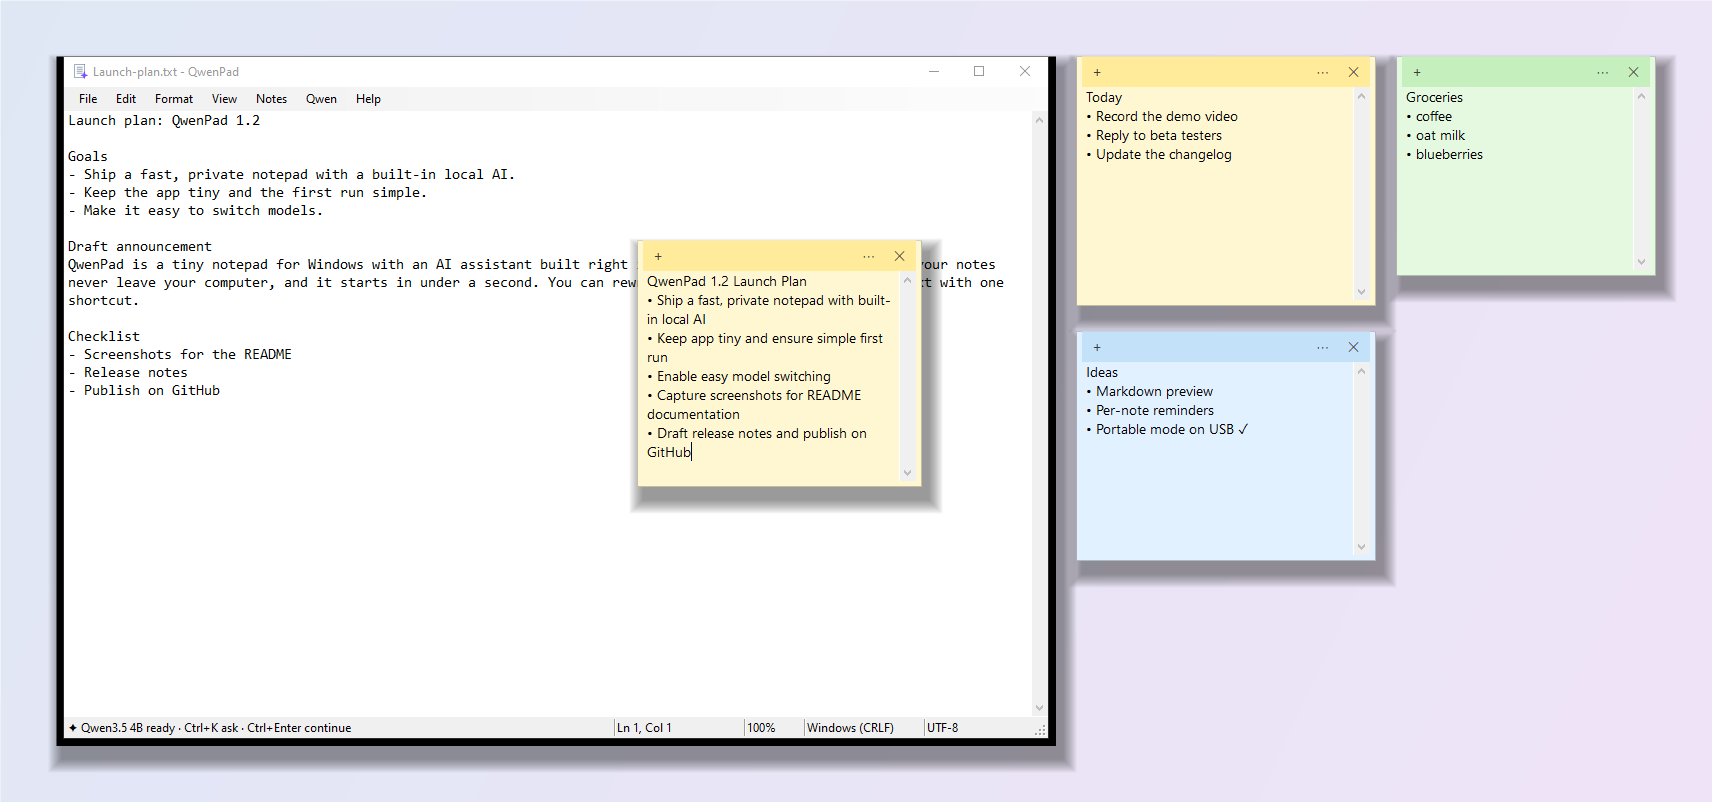The image size is (1712, 802).
Task: Maximize the QwenPad window
Action: pyautogui.click(x=979, y=71)
